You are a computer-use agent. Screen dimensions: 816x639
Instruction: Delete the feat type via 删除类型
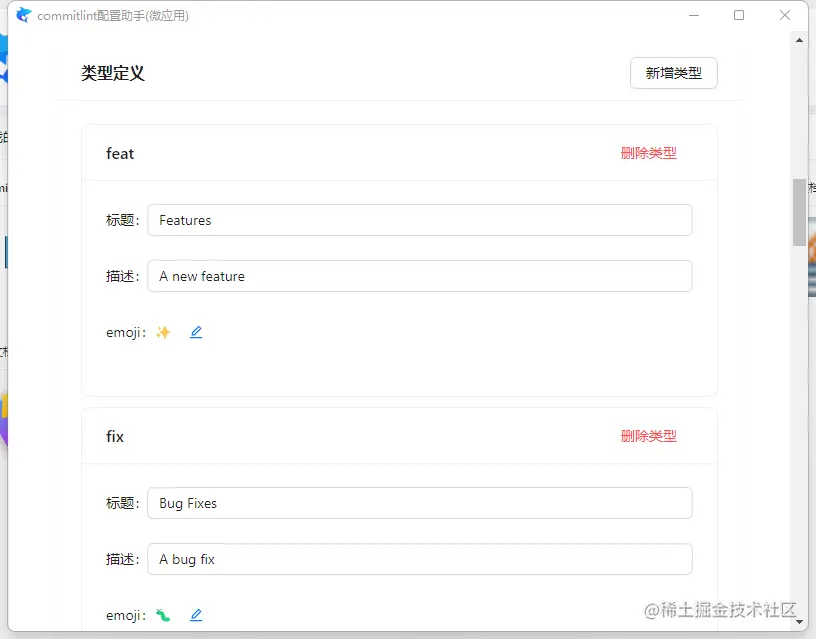[648, 153]
